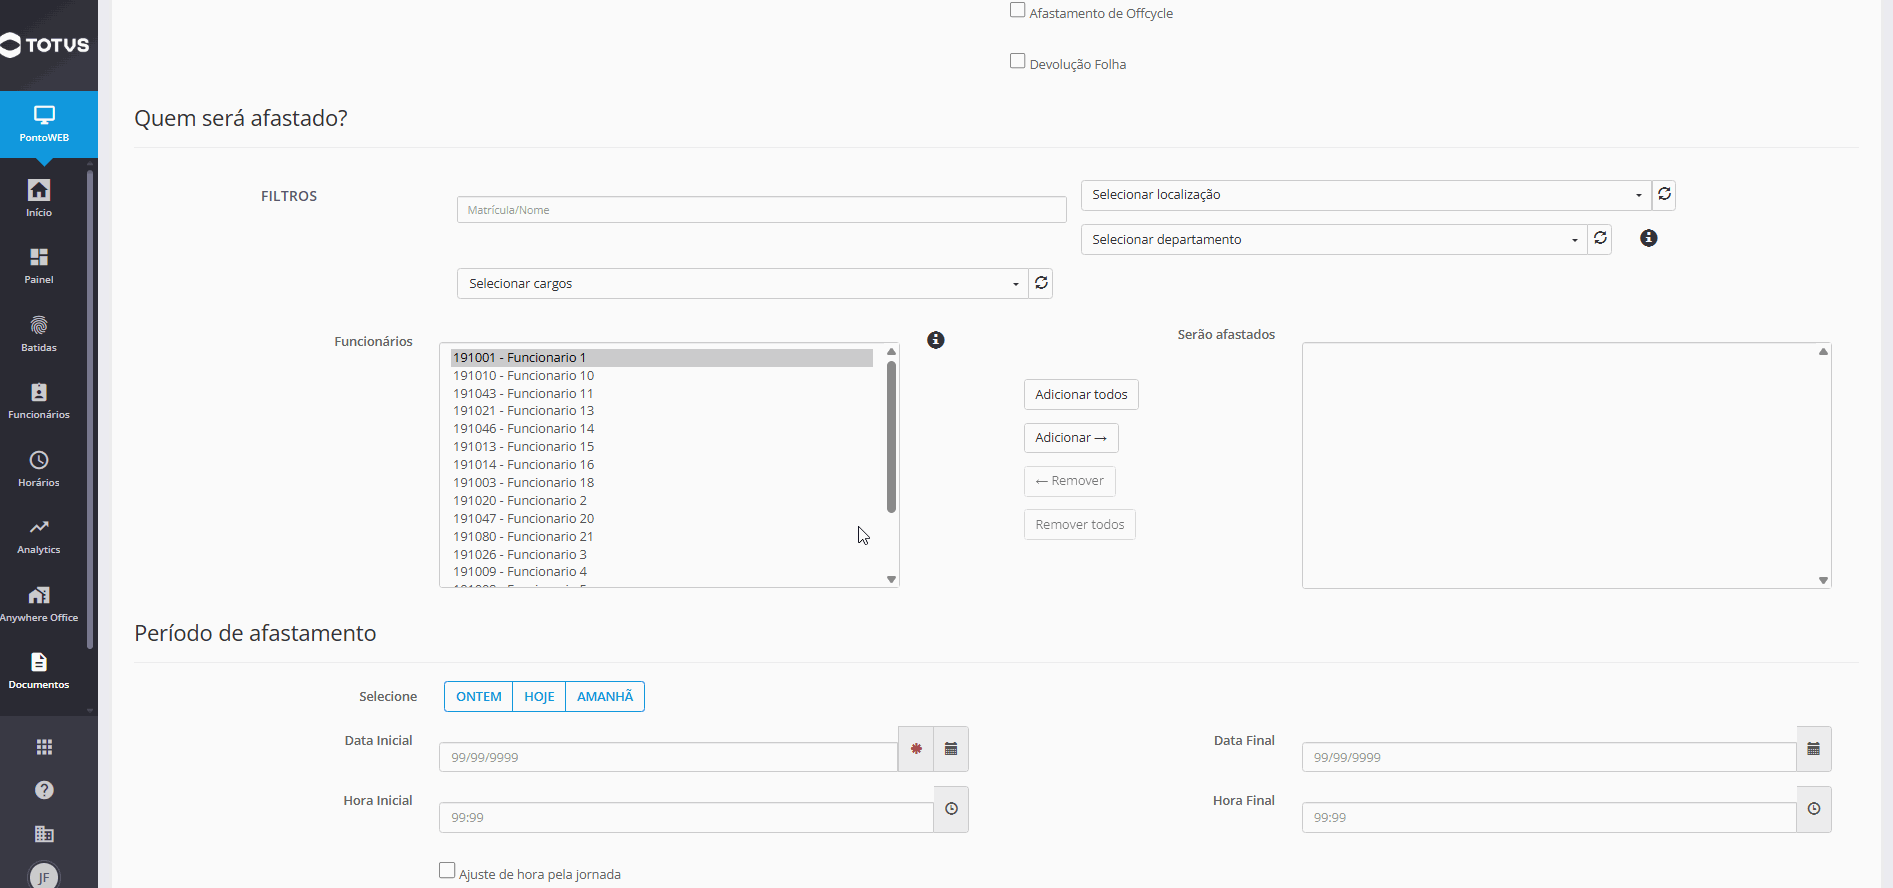Expand Selecionar departamento dropdown

[1334, 239]
